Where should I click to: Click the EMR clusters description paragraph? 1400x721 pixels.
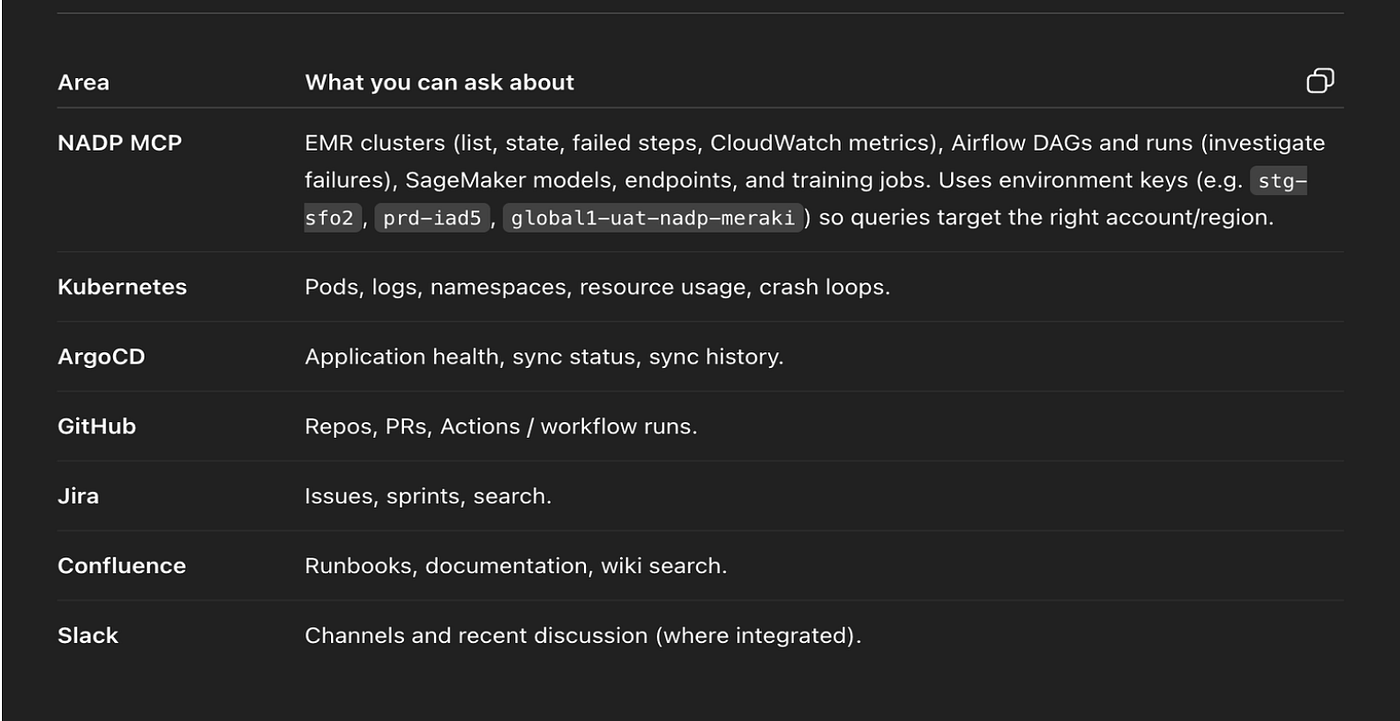pos(815,181)
